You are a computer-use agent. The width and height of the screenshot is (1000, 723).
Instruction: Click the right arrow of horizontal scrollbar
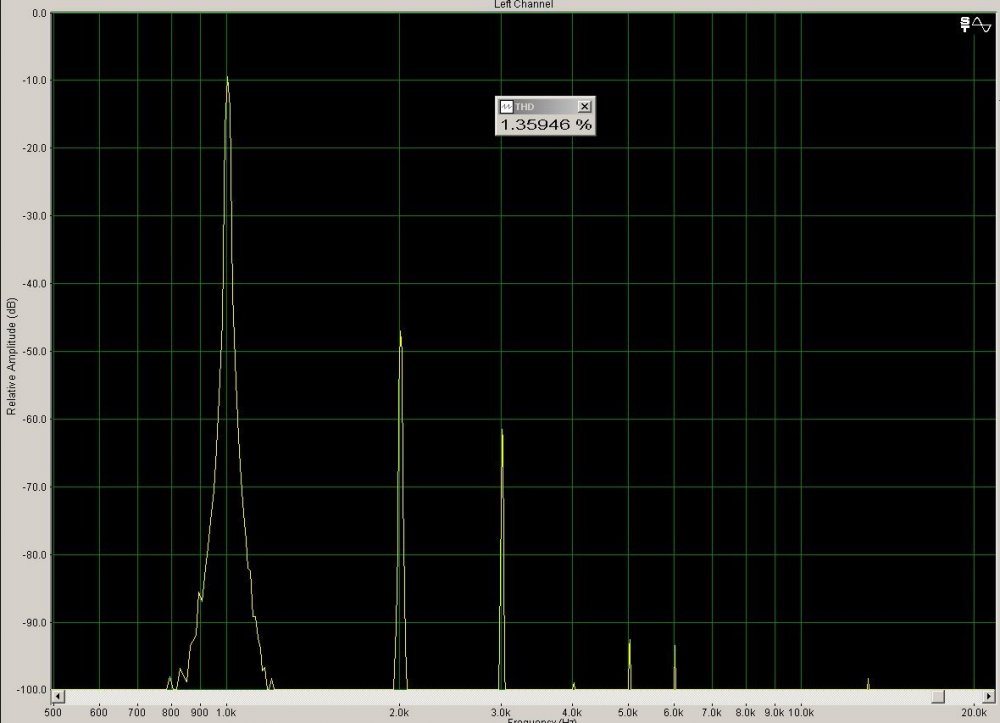pyautogui.click(x=985, y=696)
